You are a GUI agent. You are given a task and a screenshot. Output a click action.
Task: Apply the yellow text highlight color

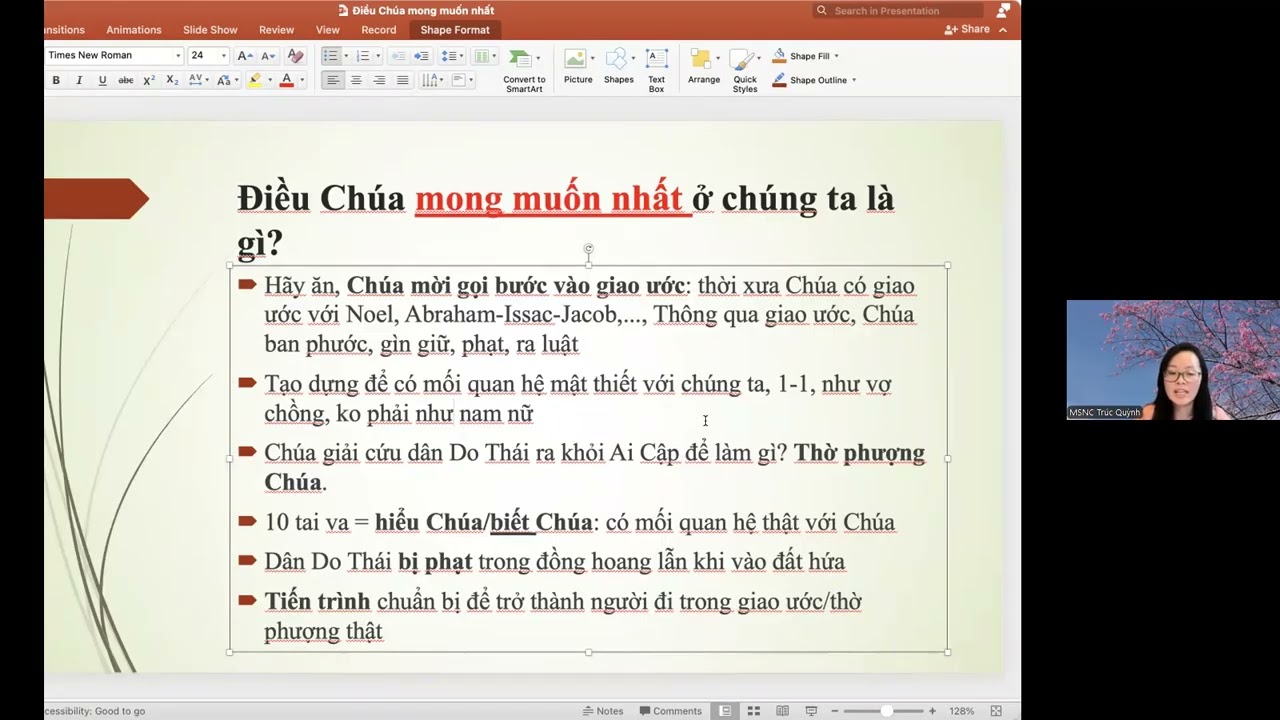254,80
